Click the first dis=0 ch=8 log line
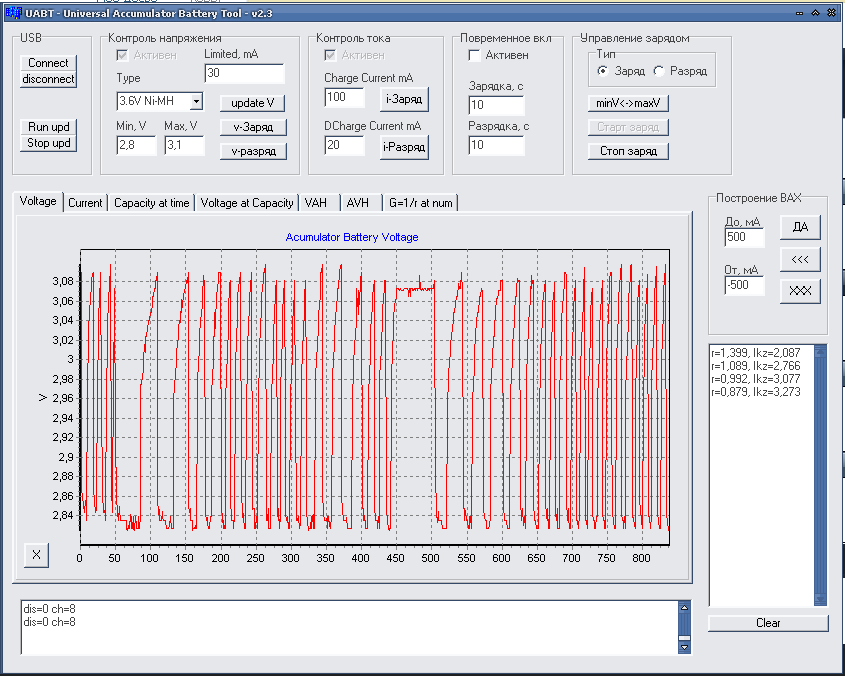The image size is (845, 676). (50, 609)
